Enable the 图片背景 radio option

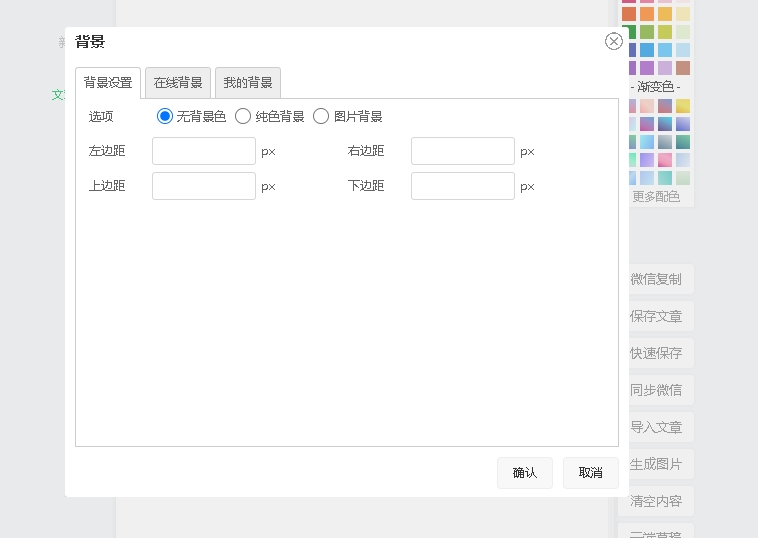tap(321, 116)
